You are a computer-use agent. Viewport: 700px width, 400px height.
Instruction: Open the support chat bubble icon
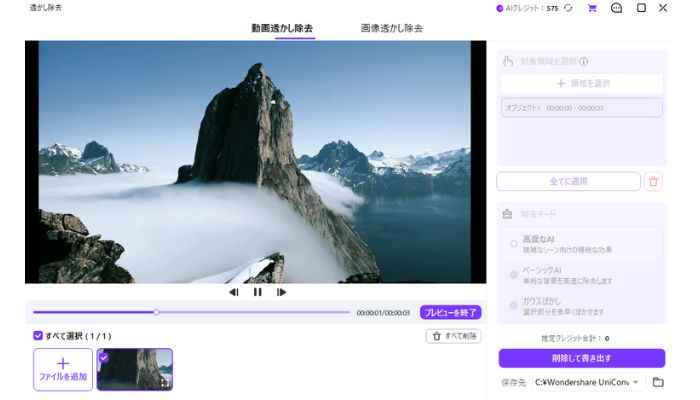tap(617, 8)
